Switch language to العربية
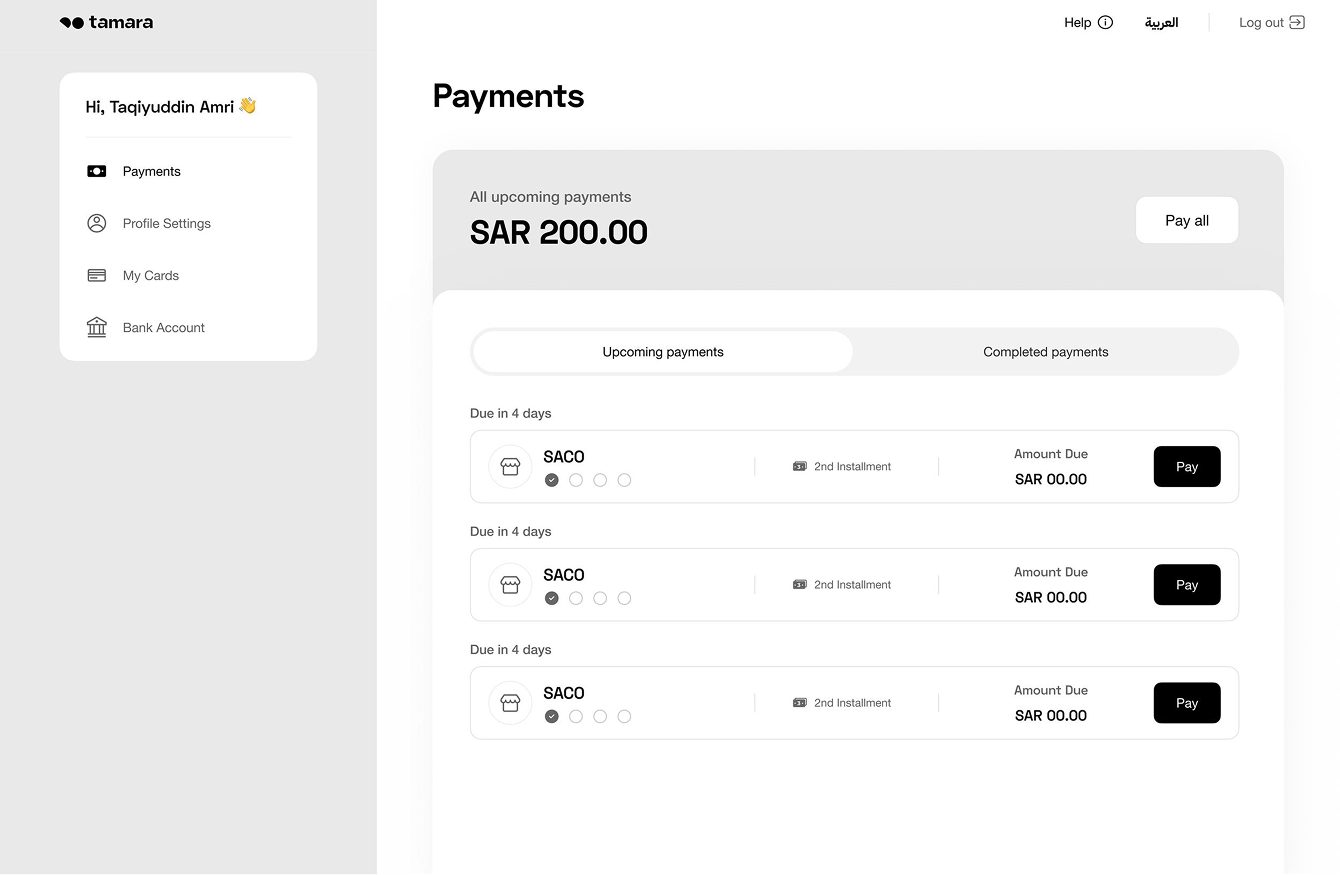 pos(1162,22)
